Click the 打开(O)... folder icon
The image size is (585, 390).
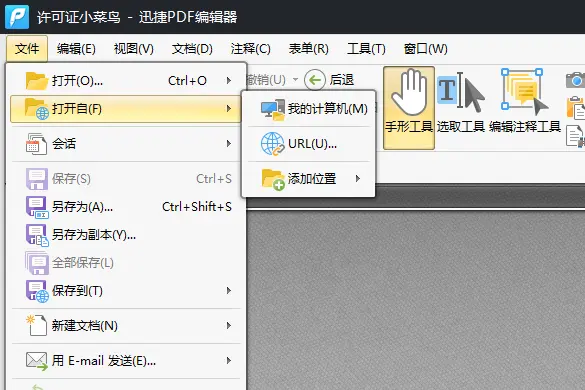coord(37,81)
